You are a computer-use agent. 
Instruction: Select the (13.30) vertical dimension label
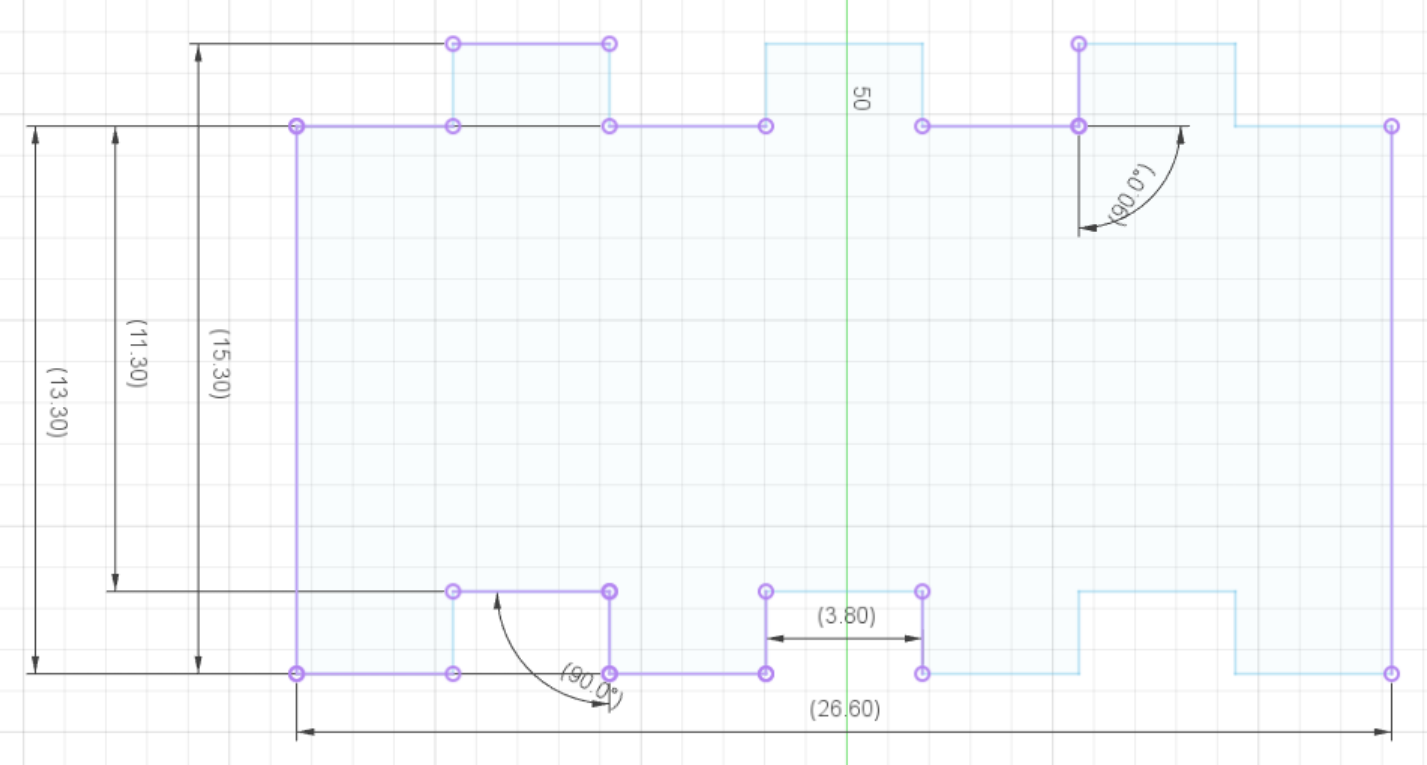click(57, 402)
